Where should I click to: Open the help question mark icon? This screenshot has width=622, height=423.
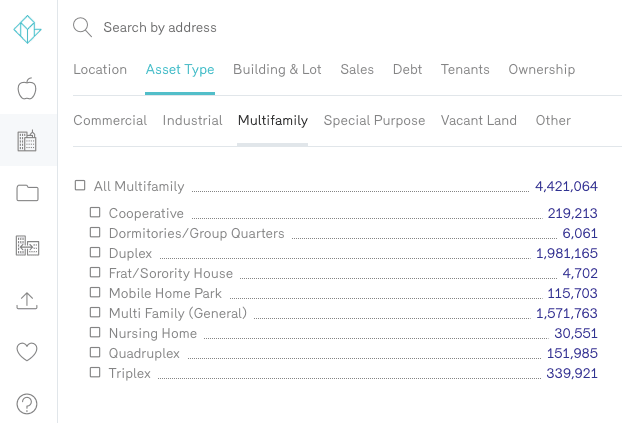(28, 404)
